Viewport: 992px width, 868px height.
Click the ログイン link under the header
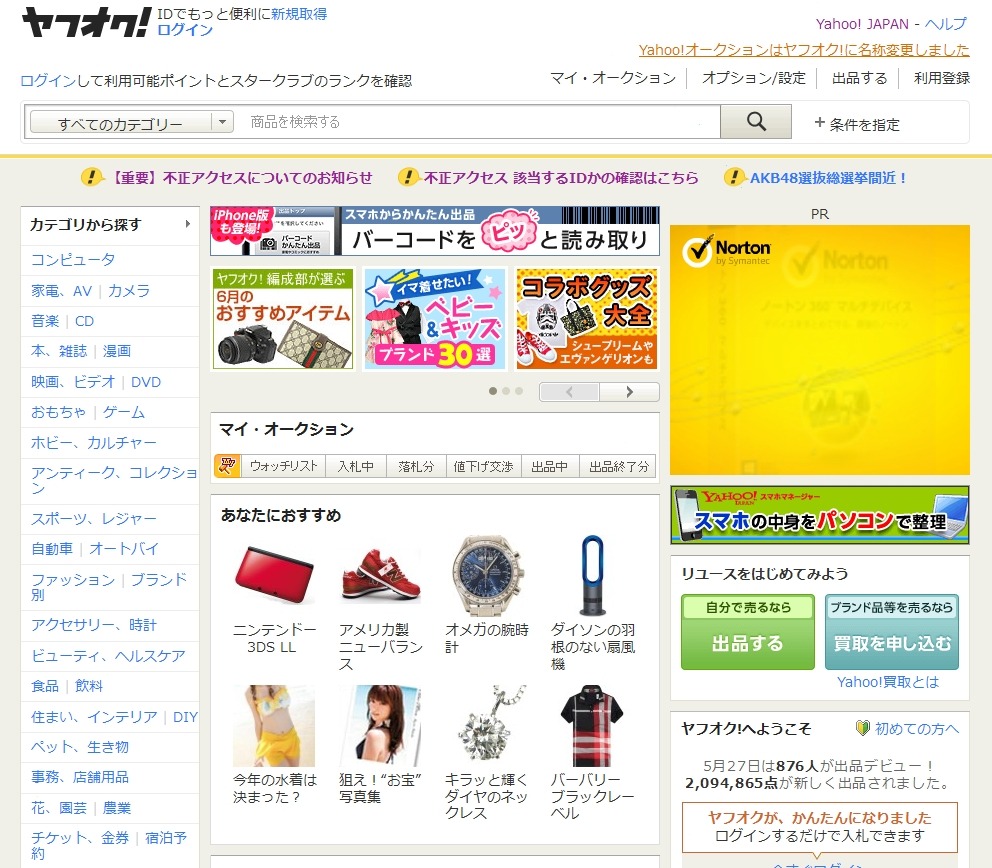[185, 30]
